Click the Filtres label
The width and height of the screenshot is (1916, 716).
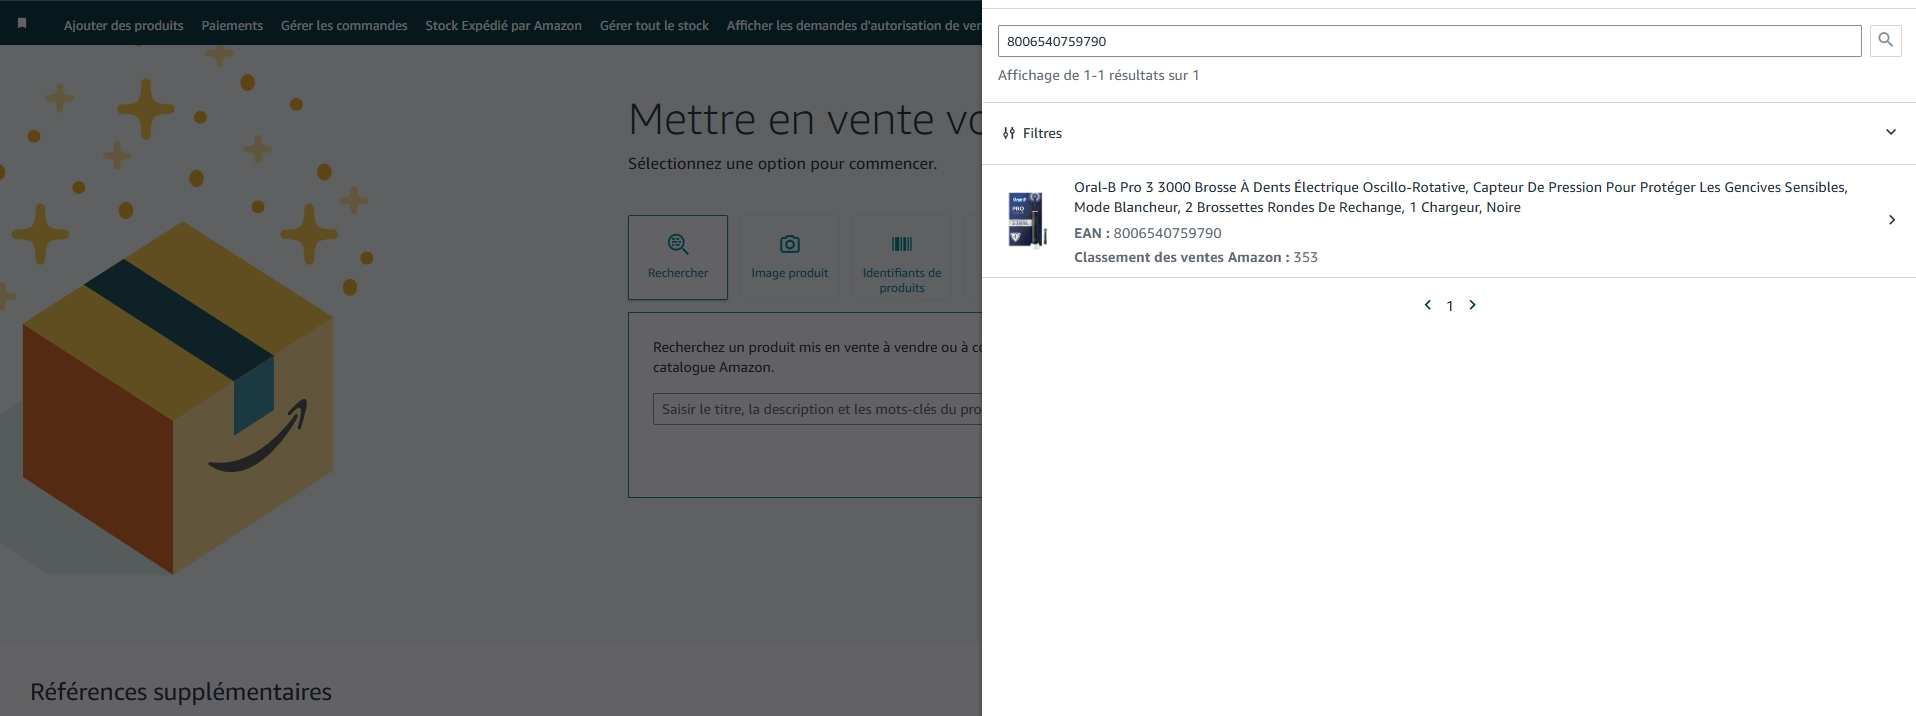[x=1042, y=133]
